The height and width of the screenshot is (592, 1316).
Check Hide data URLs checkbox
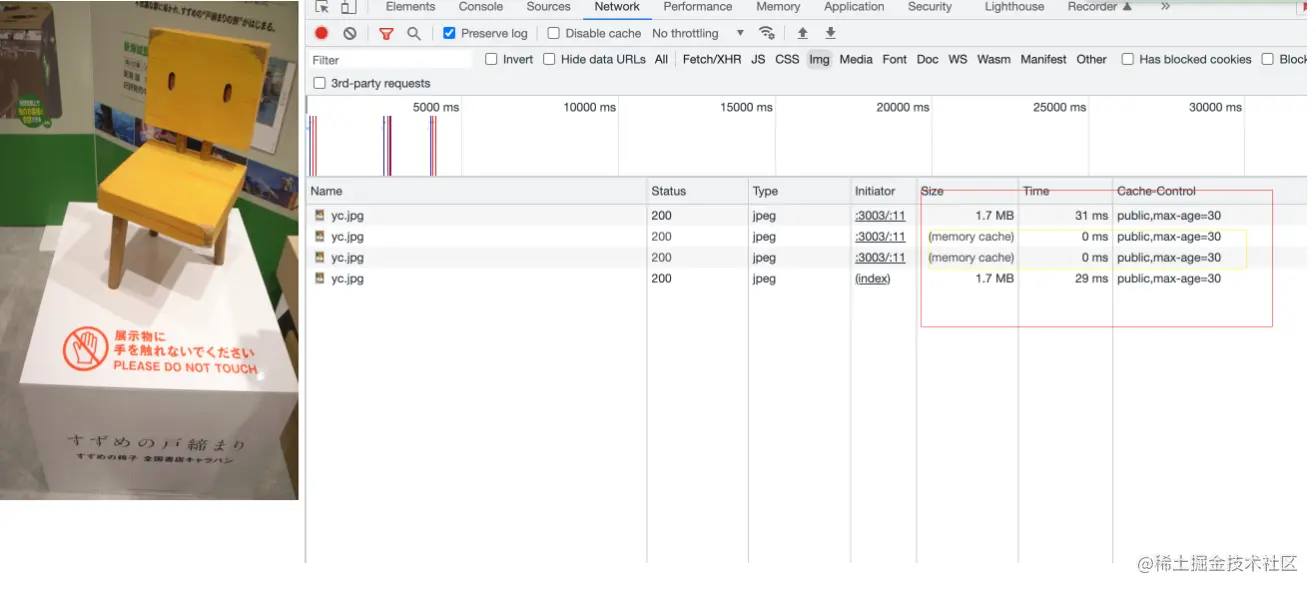pyautogui.click(x=549, y=59)
